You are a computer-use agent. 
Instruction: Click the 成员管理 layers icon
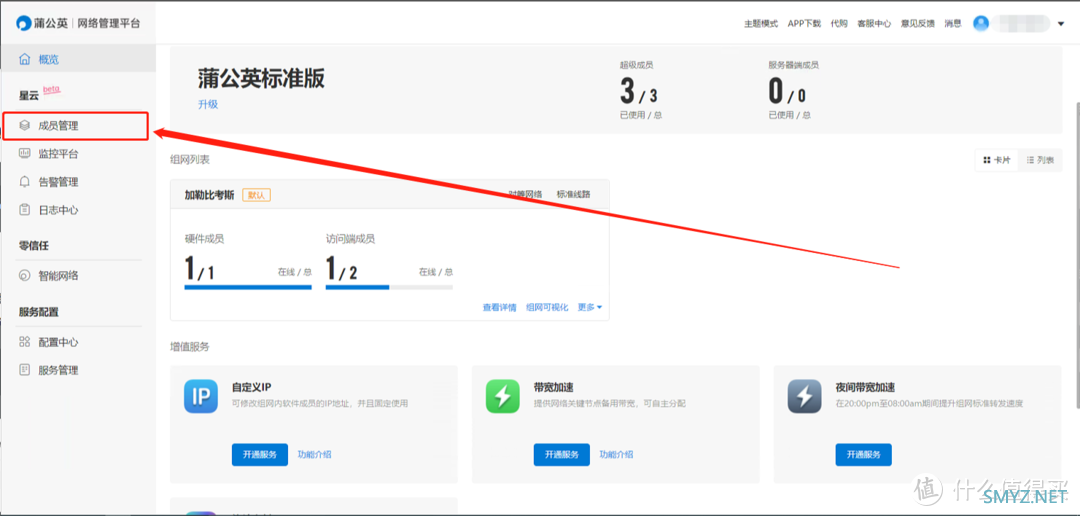point(25,126)
